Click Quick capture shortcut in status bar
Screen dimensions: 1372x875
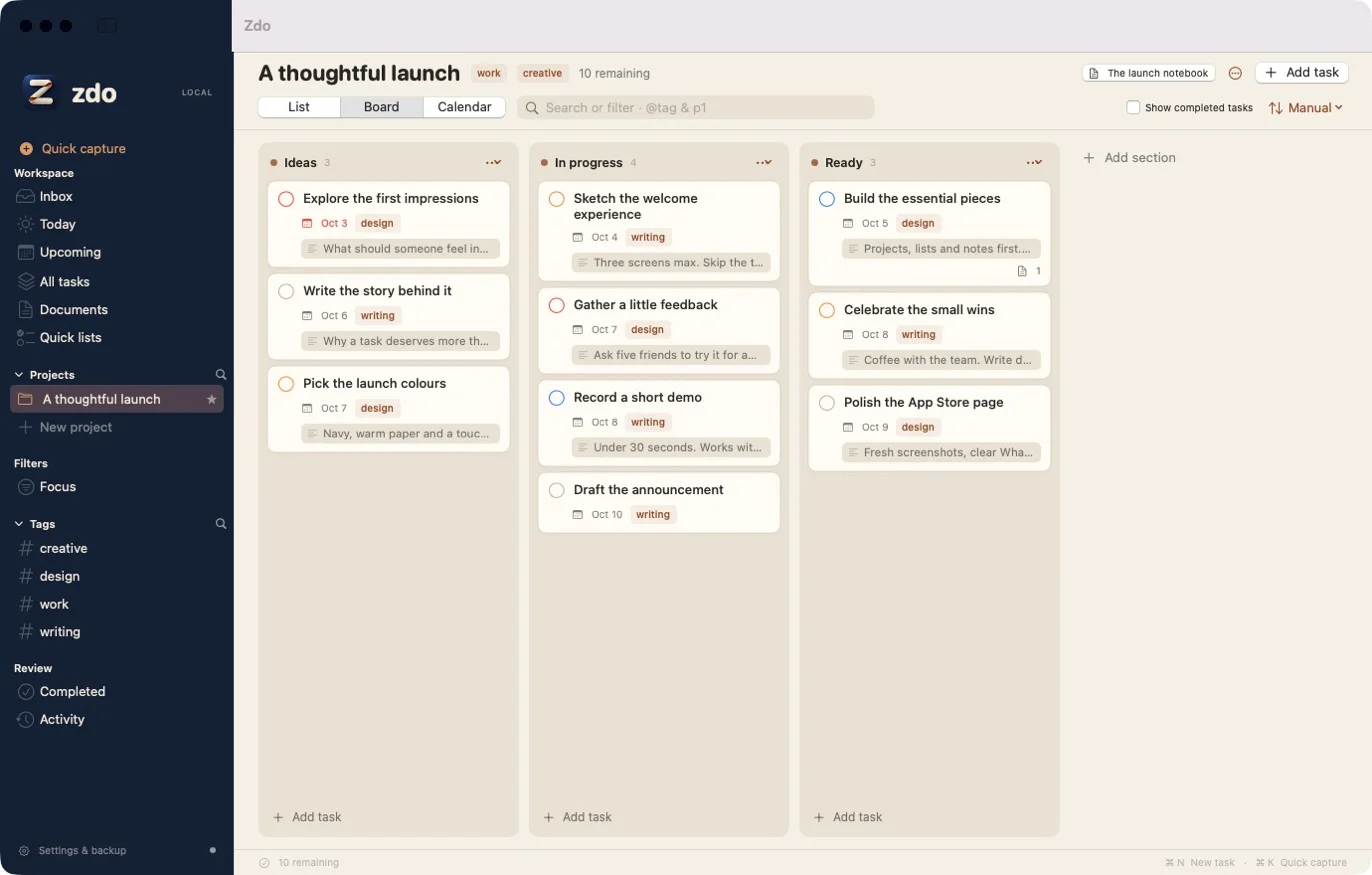(1300, 862)
